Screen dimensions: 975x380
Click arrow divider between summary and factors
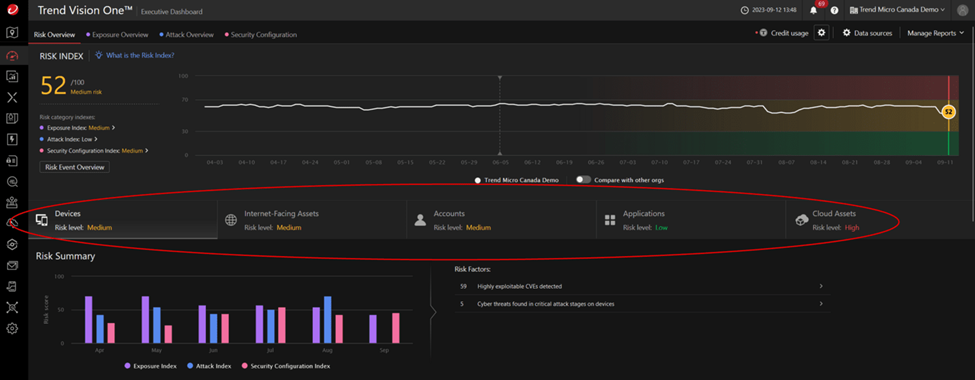click(433, 311)
